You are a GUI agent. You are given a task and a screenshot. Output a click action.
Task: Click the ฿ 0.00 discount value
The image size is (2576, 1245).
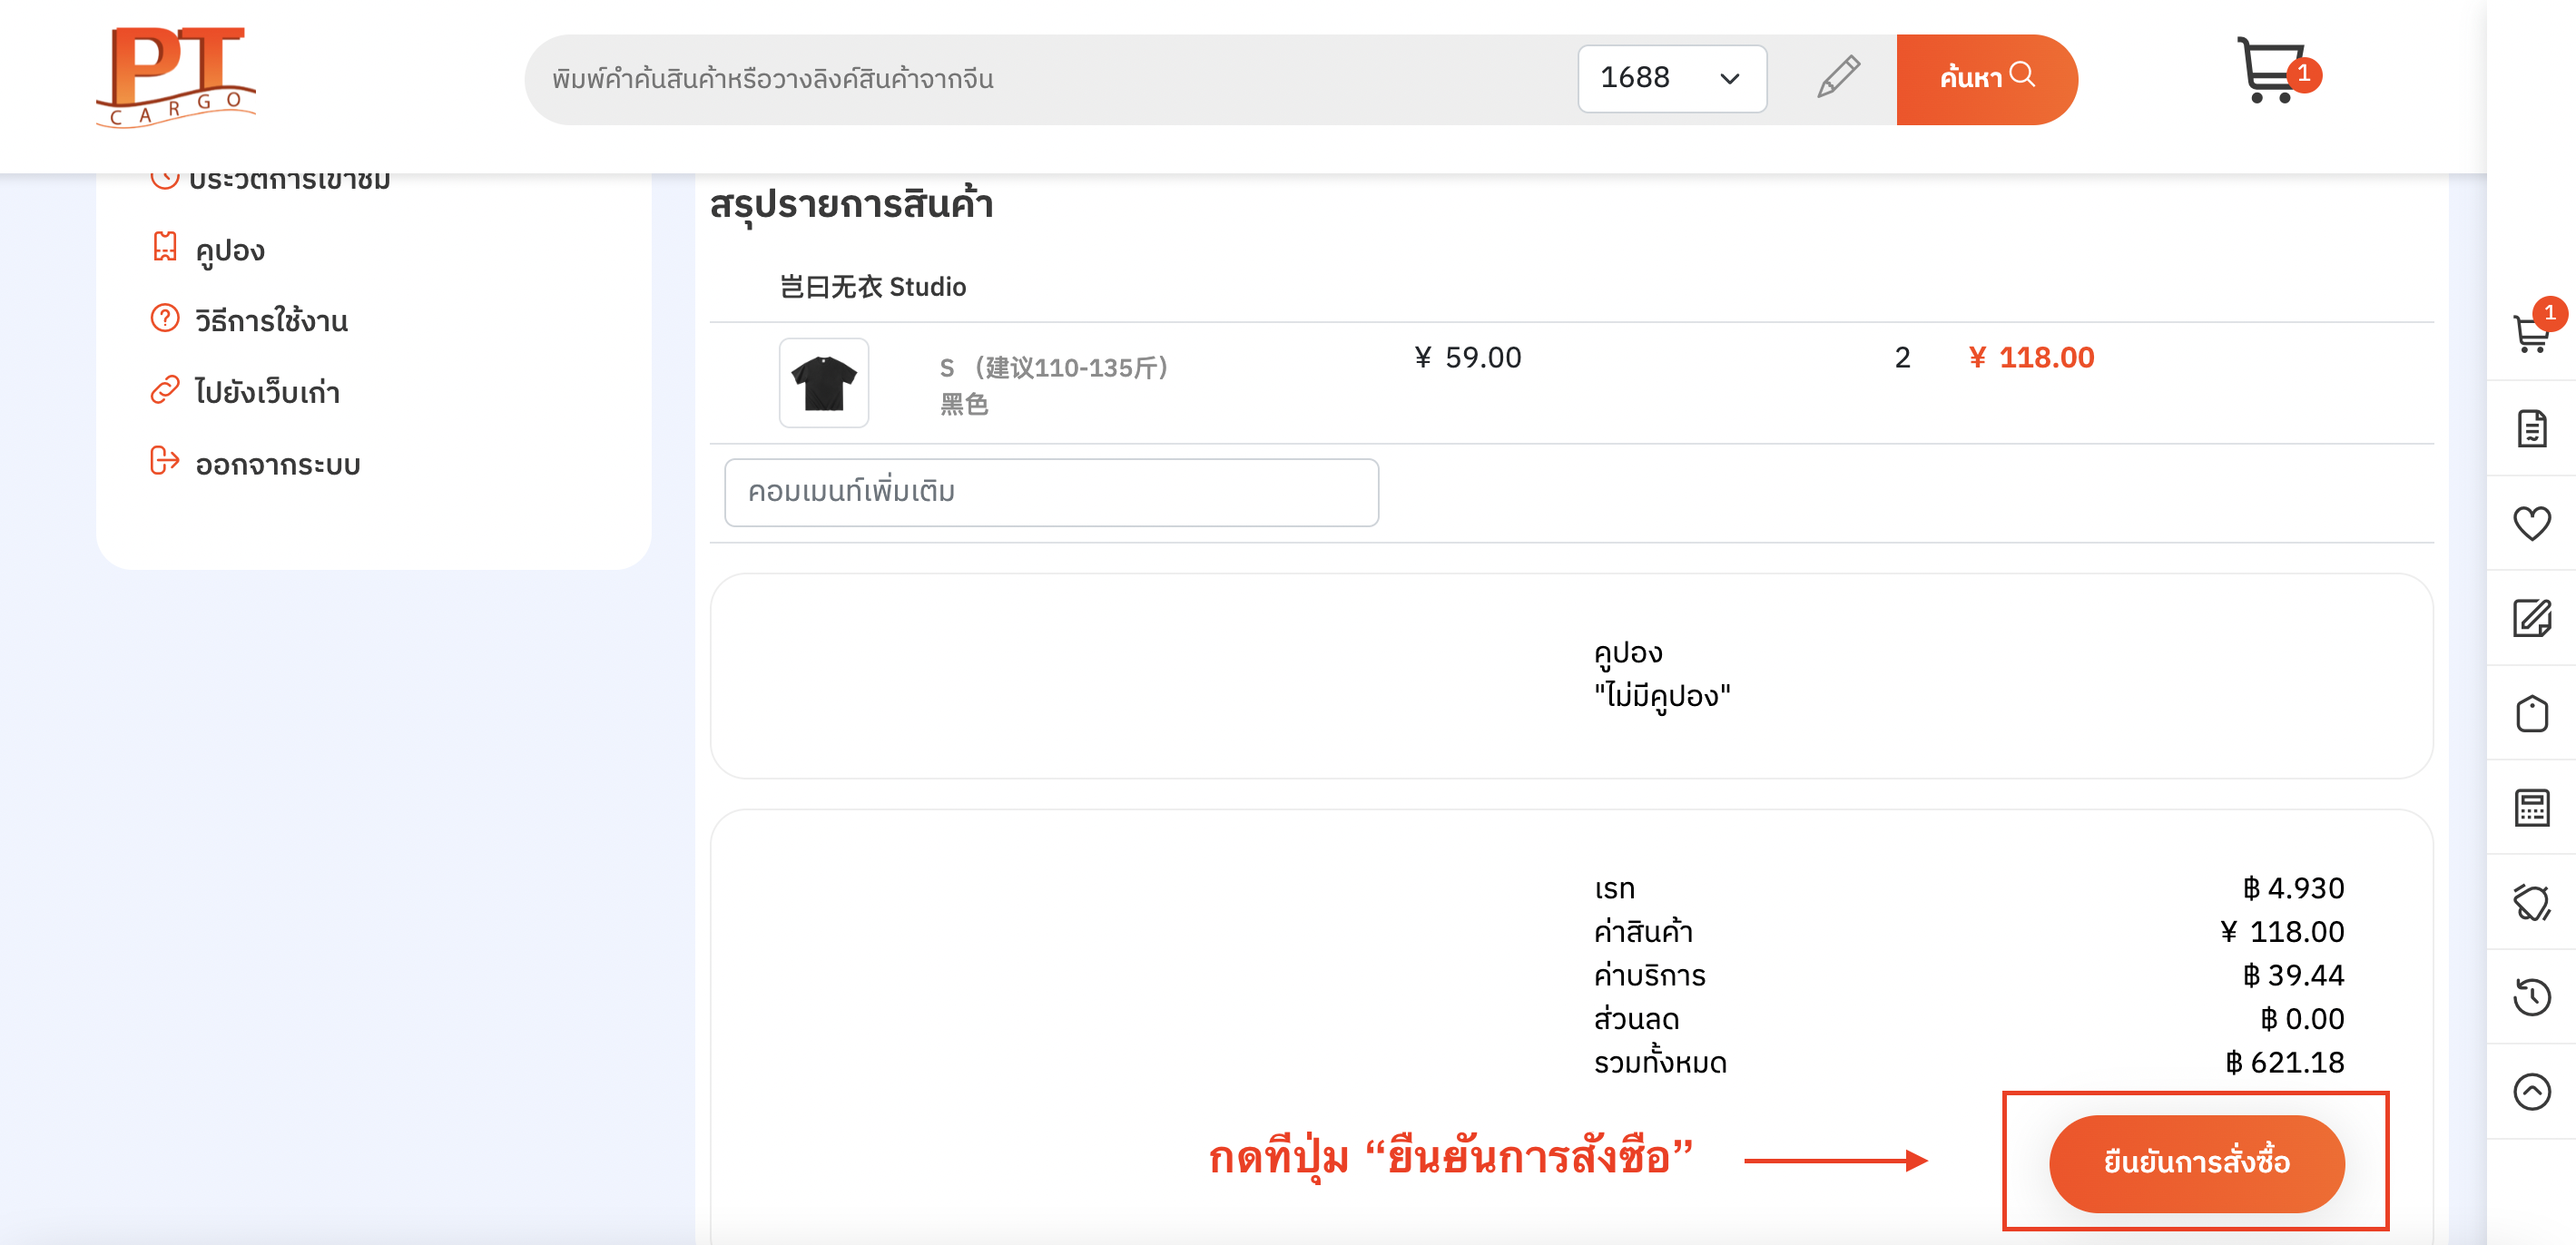pyautogui.click(x=2302, y=1019)
